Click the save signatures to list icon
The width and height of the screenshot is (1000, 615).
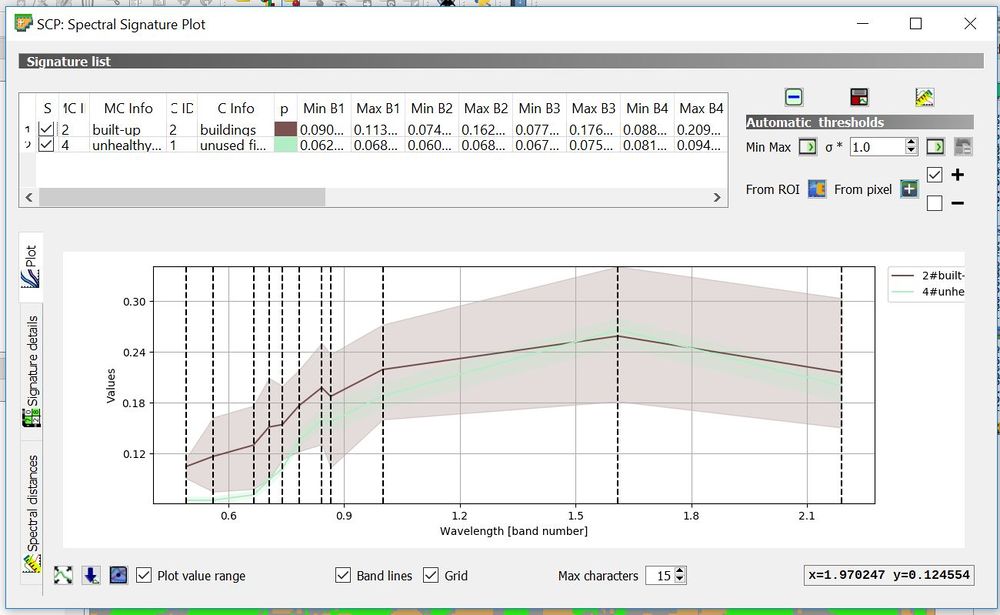tap(858, 97)
